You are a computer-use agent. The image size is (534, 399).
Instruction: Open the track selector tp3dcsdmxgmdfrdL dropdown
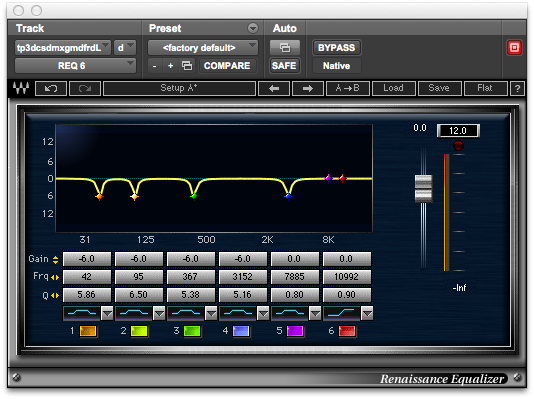63,48
